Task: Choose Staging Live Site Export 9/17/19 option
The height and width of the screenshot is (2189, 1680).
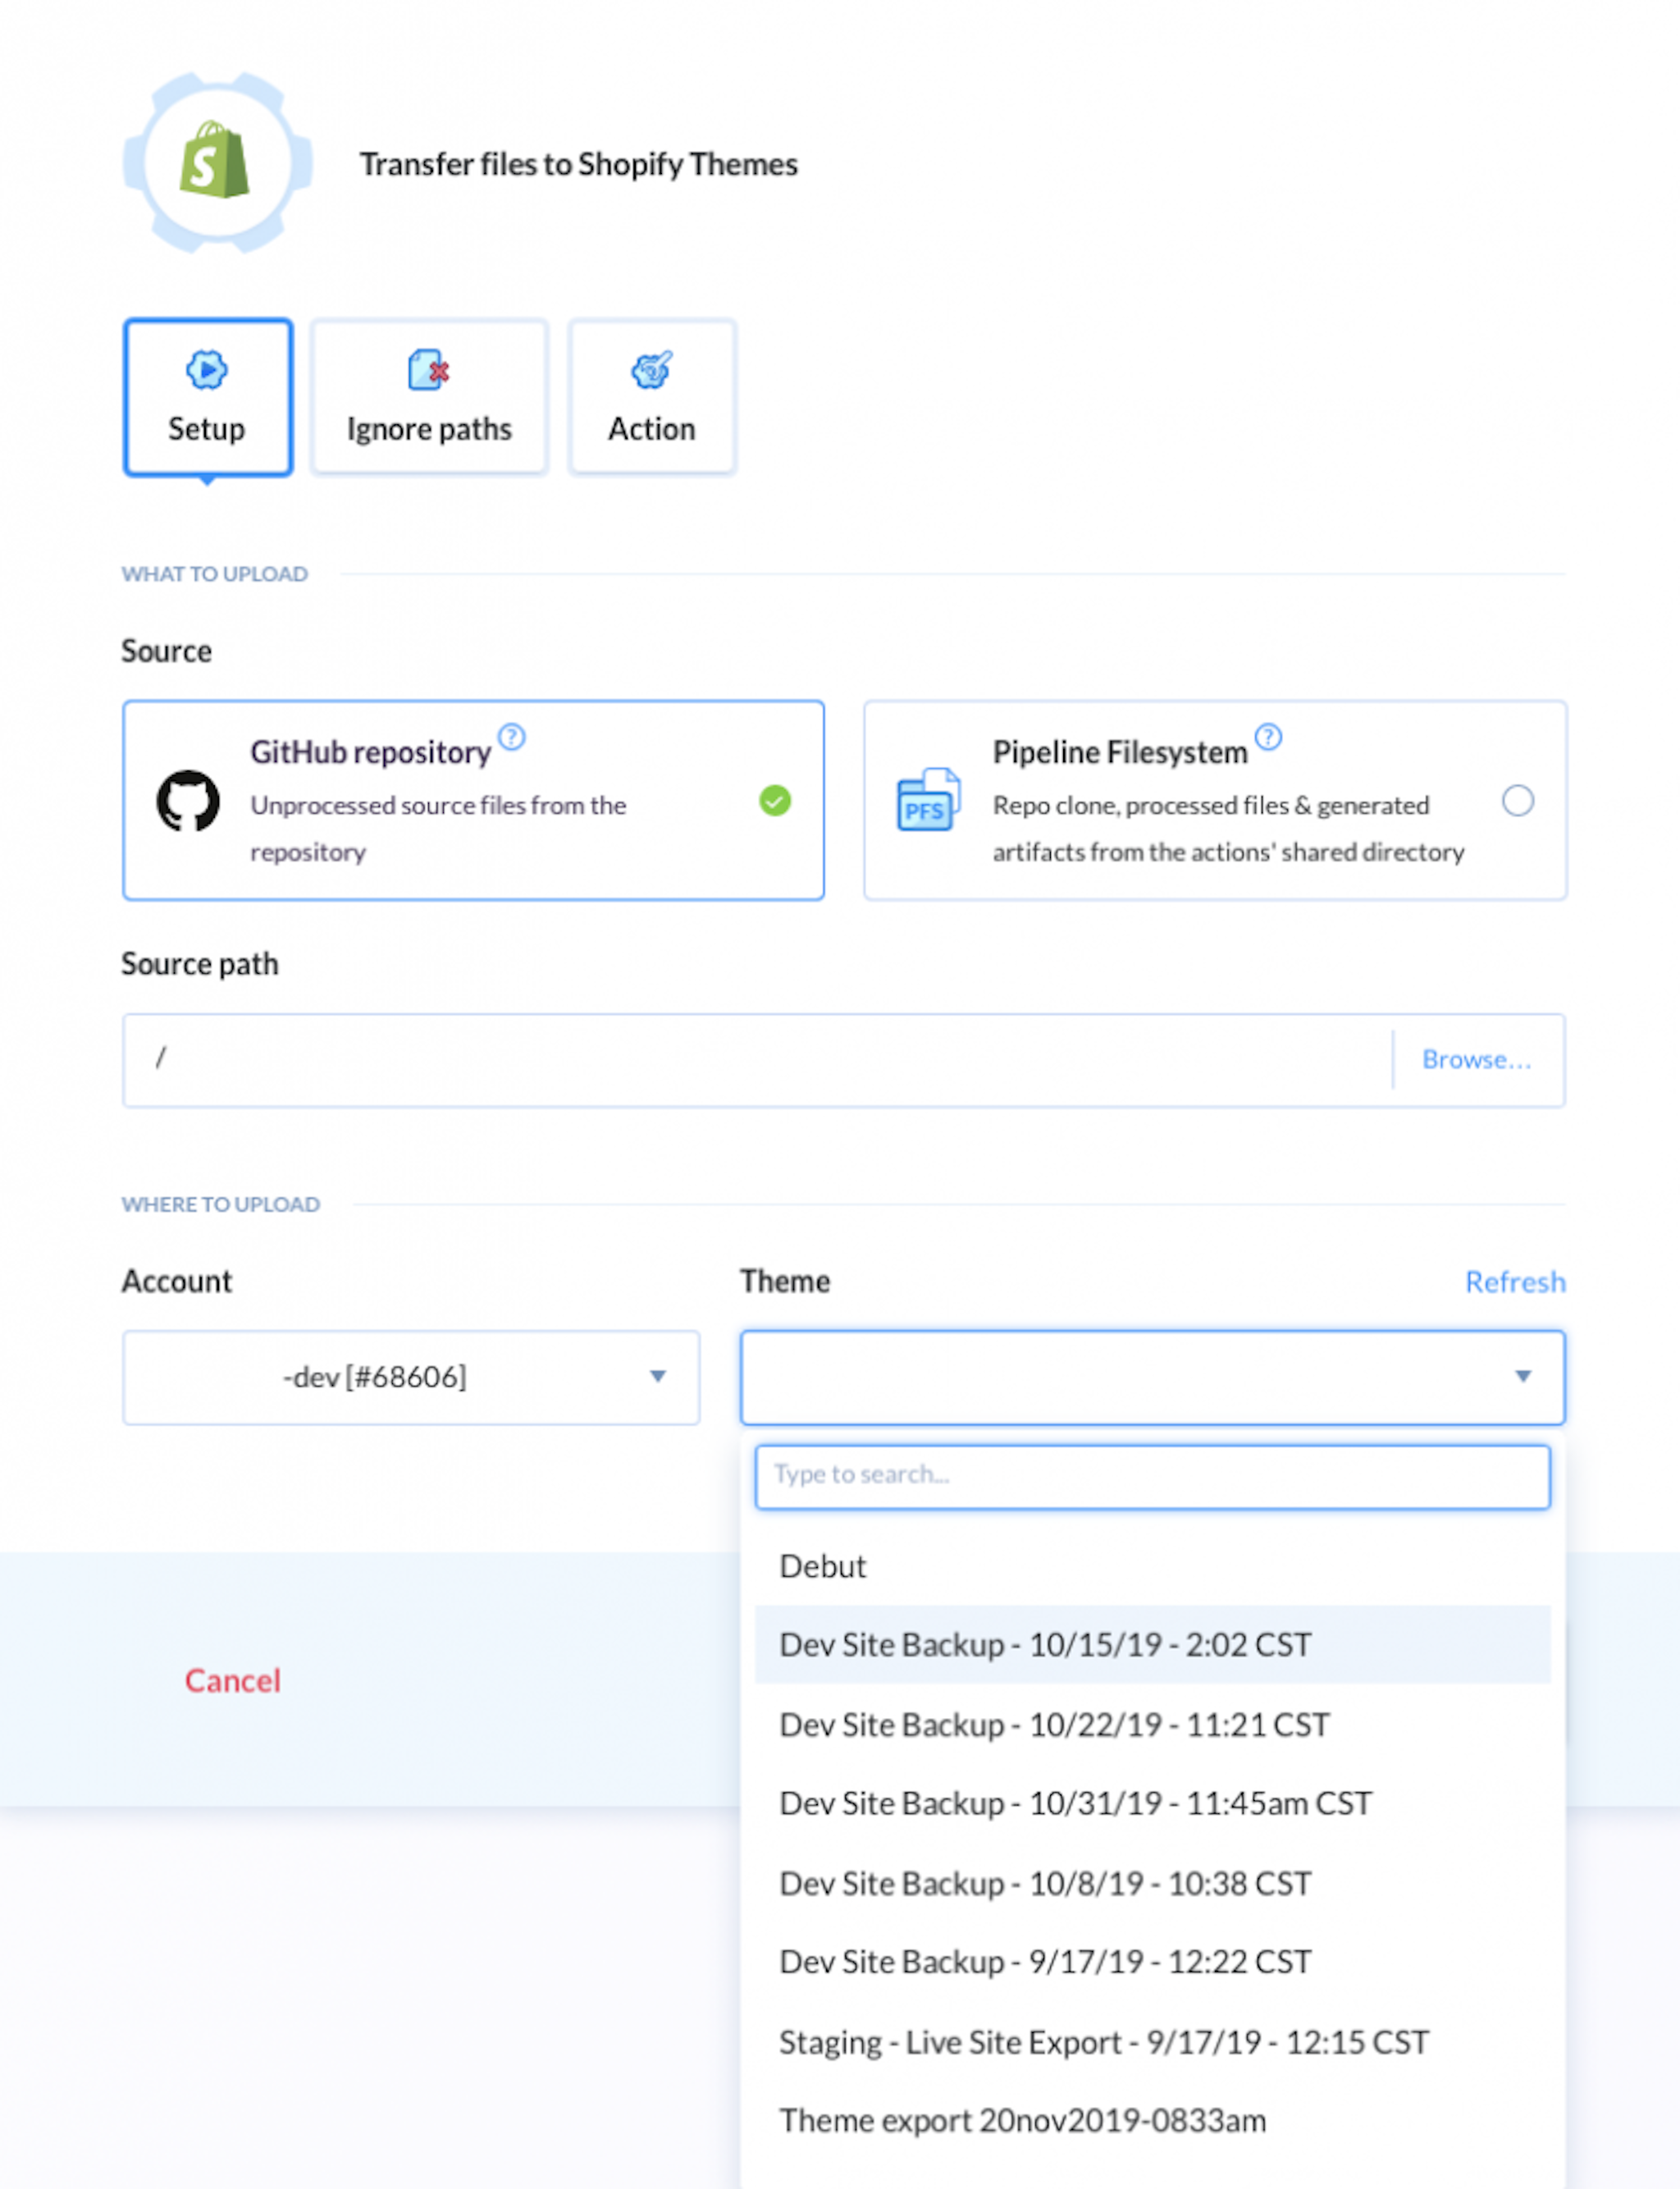Action: 1152,2043
